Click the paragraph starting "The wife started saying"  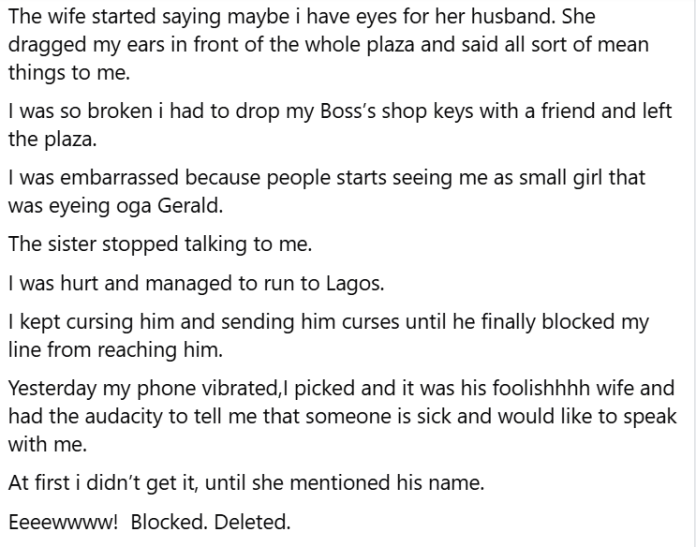(x=328, y=44)
